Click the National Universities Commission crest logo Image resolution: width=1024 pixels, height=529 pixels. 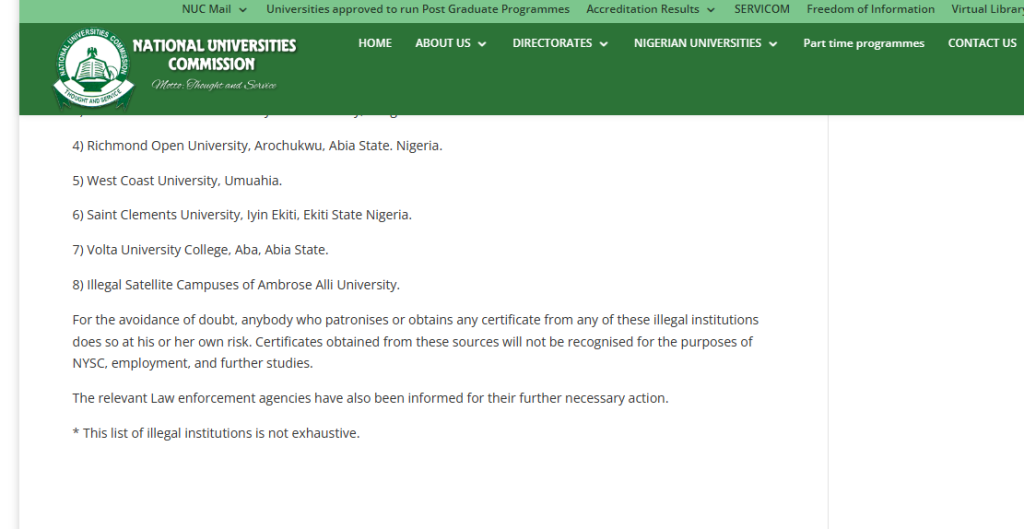pos(92,67)
